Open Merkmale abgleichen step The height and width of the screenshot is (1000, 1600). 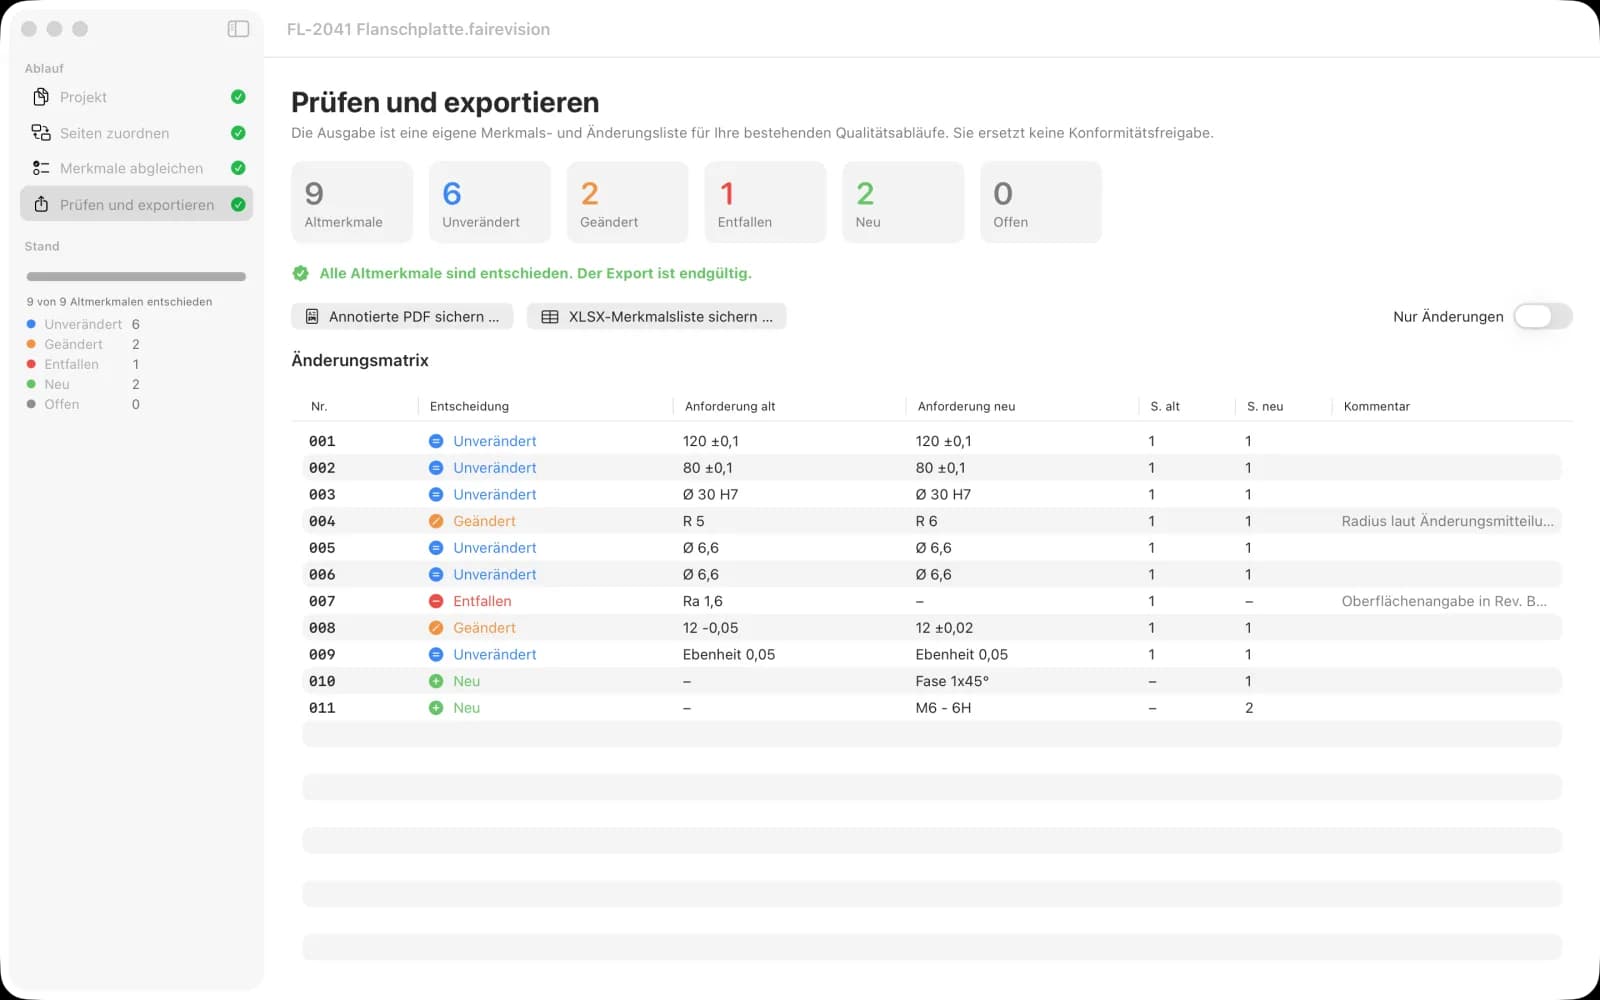pyautogui.click(x=136, y=168)
